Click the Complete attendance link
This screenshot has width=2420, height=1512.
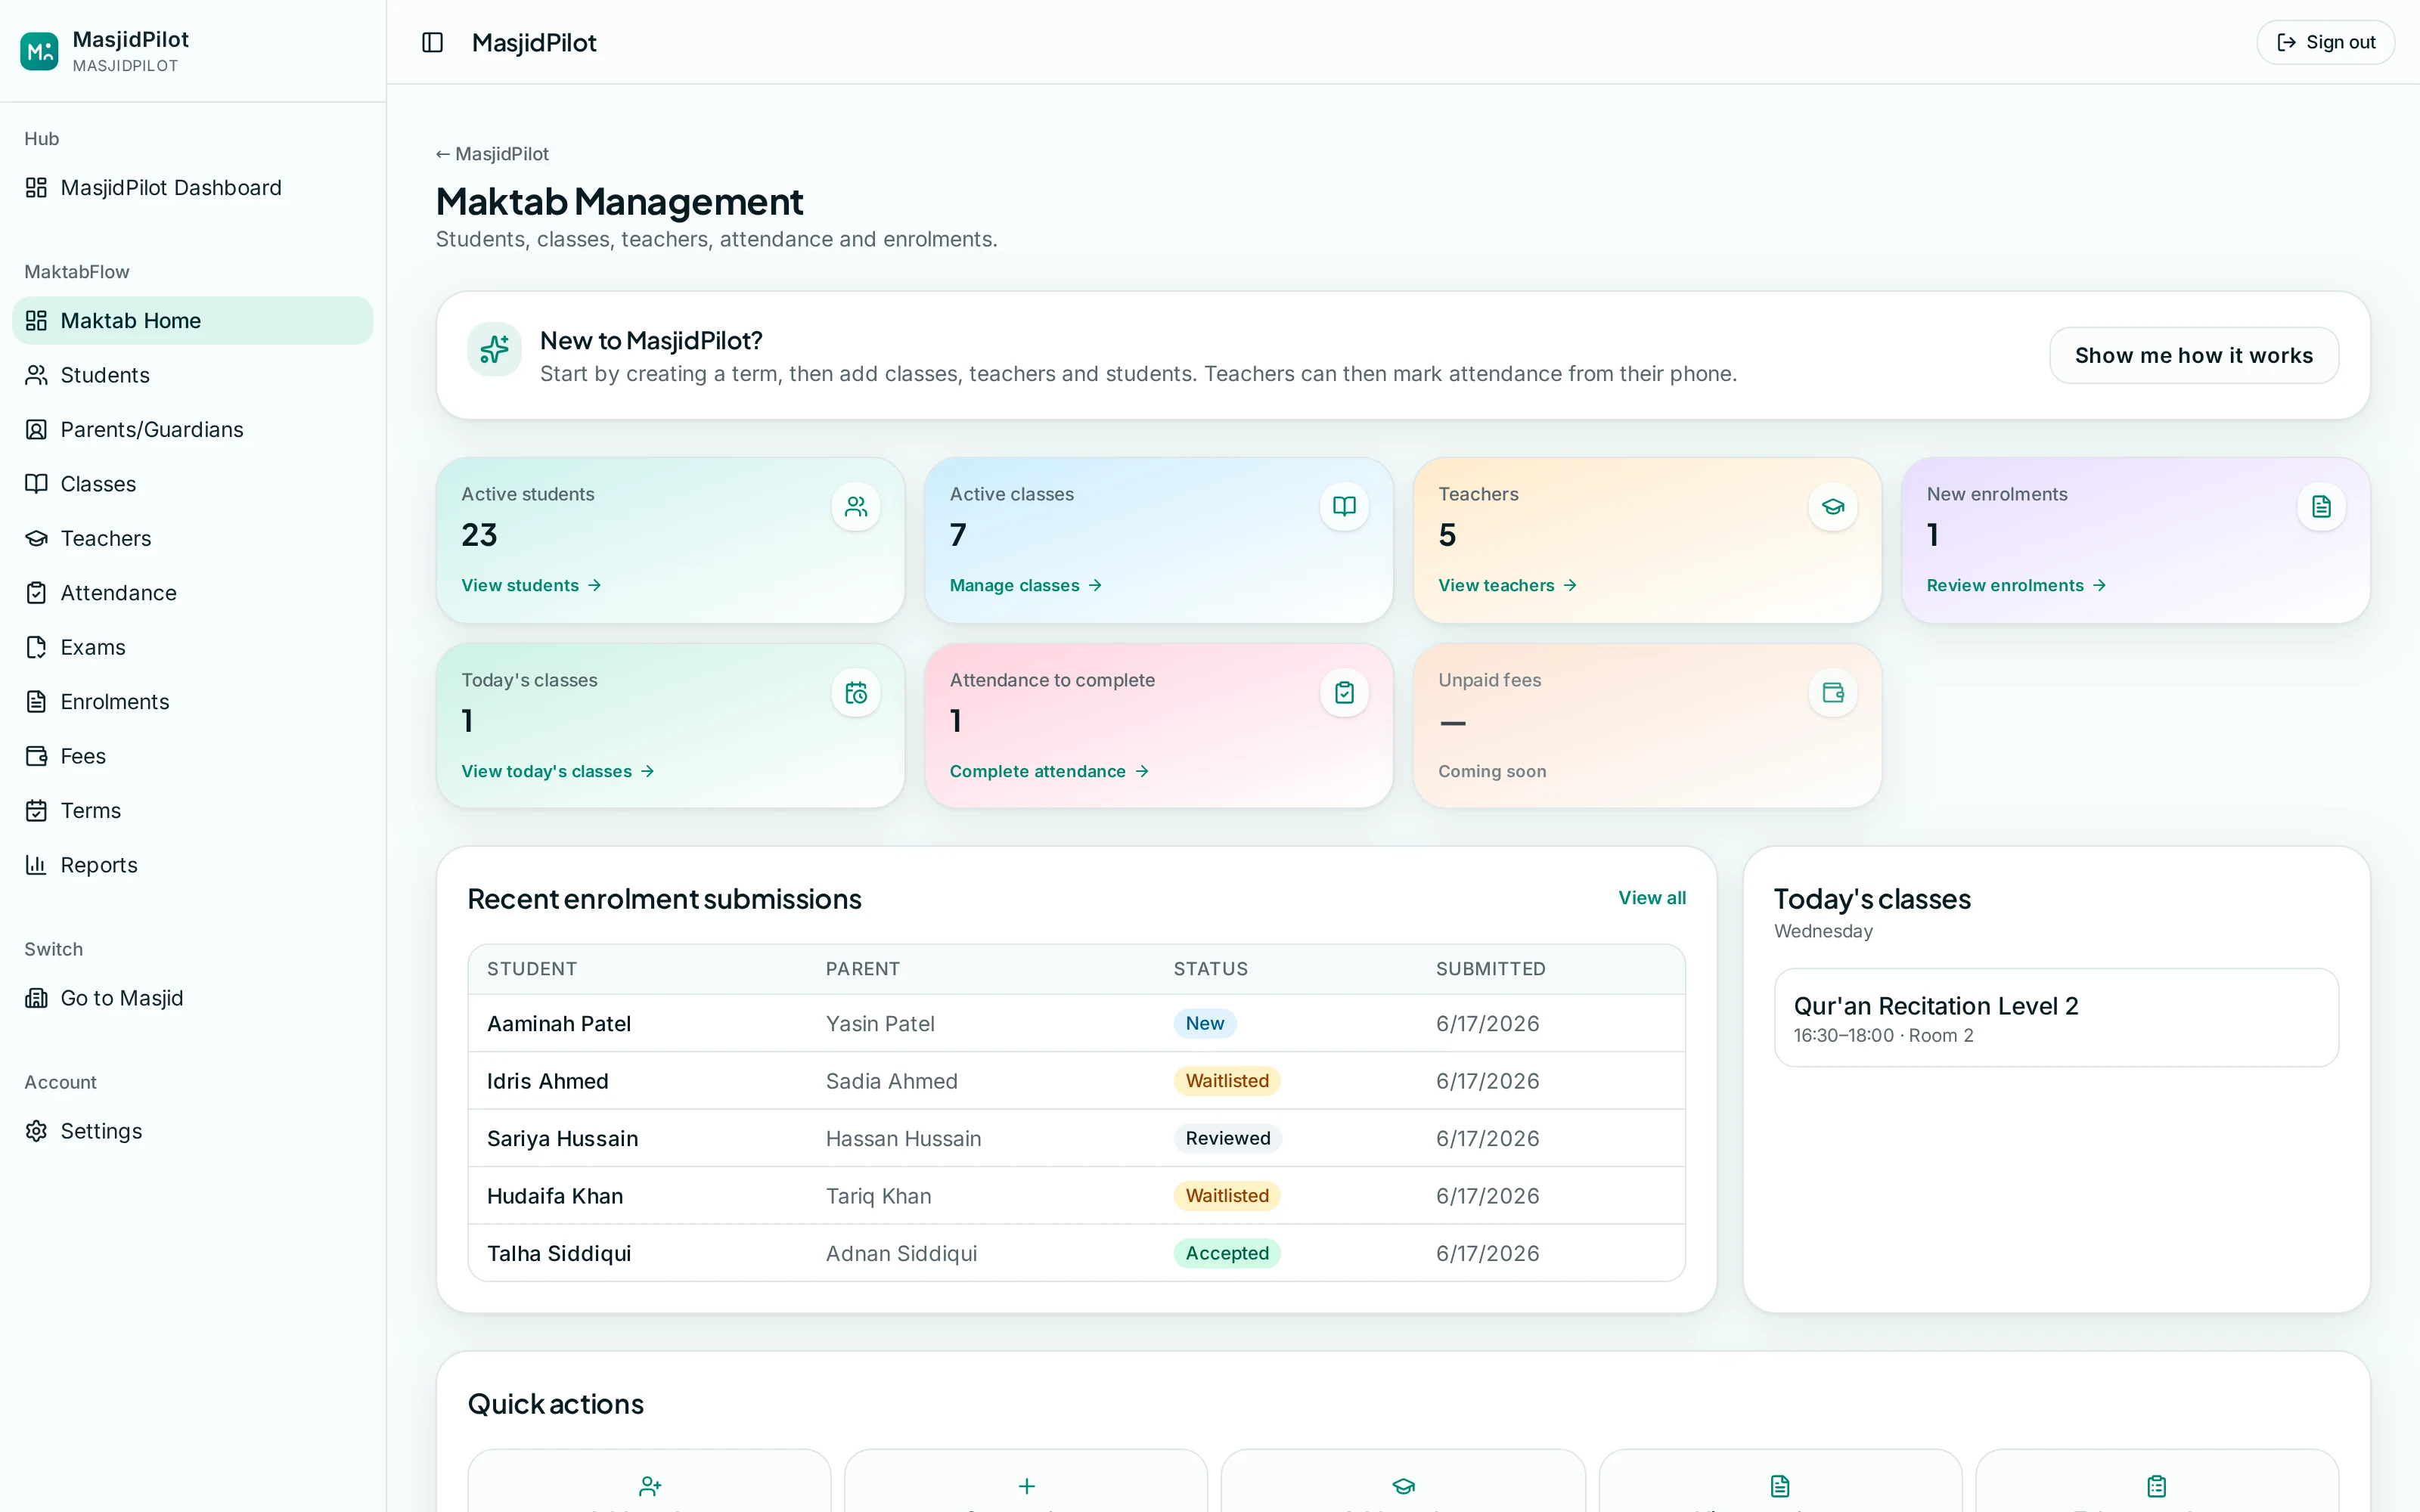(x=1049, y=772)
